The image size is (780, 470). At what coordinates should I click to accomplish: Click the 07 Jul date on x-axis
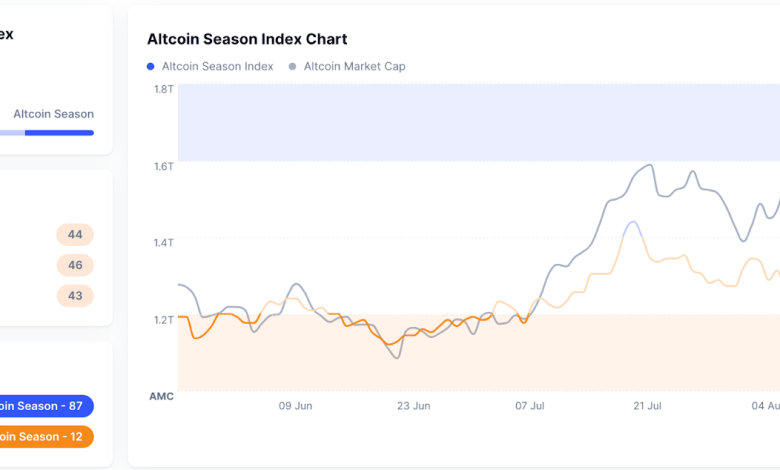(529, 406)
